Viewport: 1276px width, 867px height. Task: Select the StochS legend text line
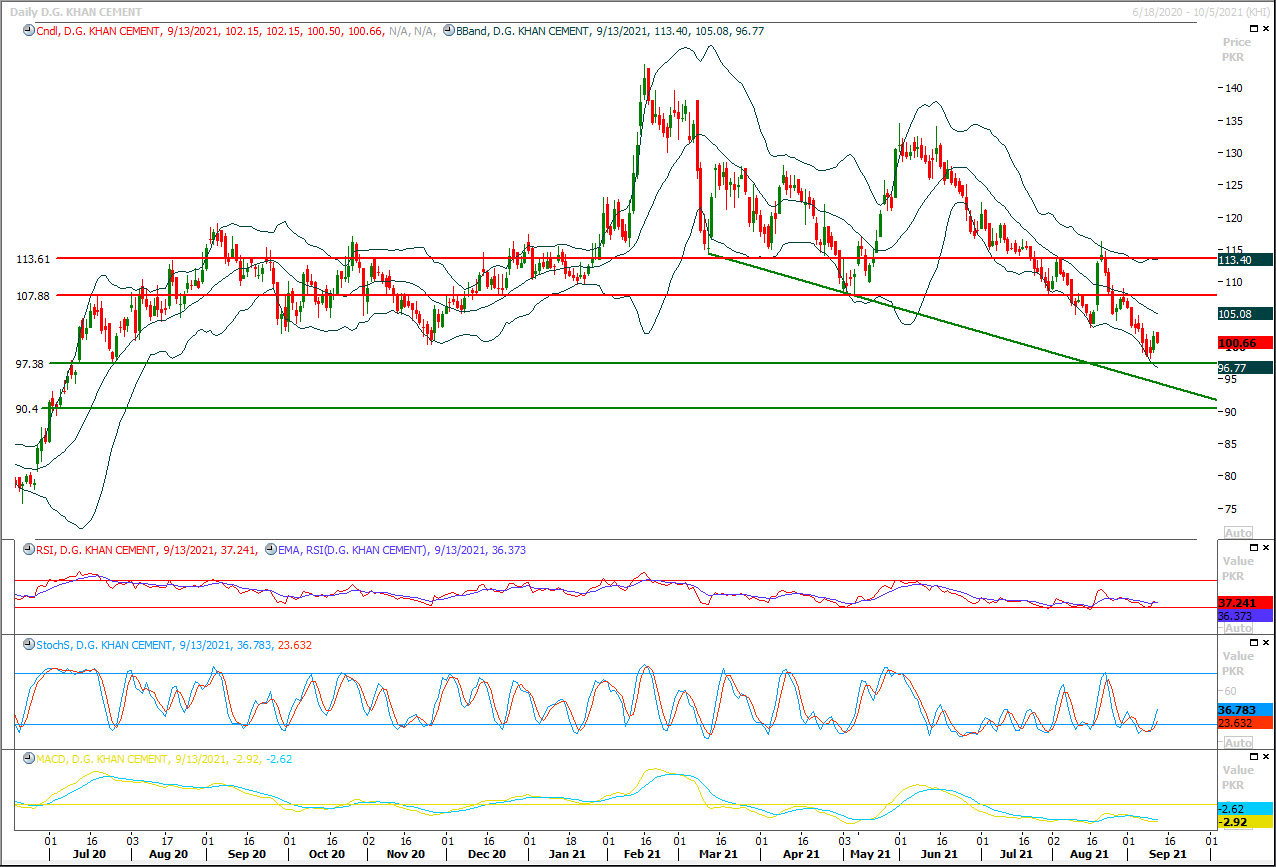[173, 645]
